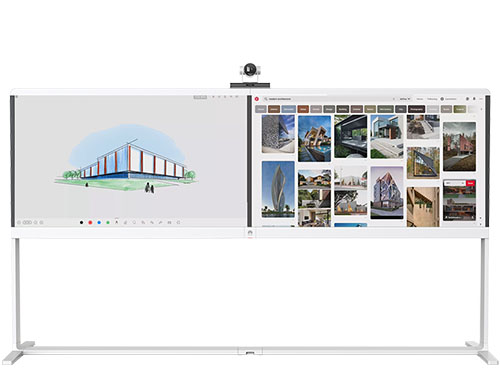The width and height of the screenshot is (500, 380).
Task: Select the dark highlighted filter chip
Action: coord(416,109)
